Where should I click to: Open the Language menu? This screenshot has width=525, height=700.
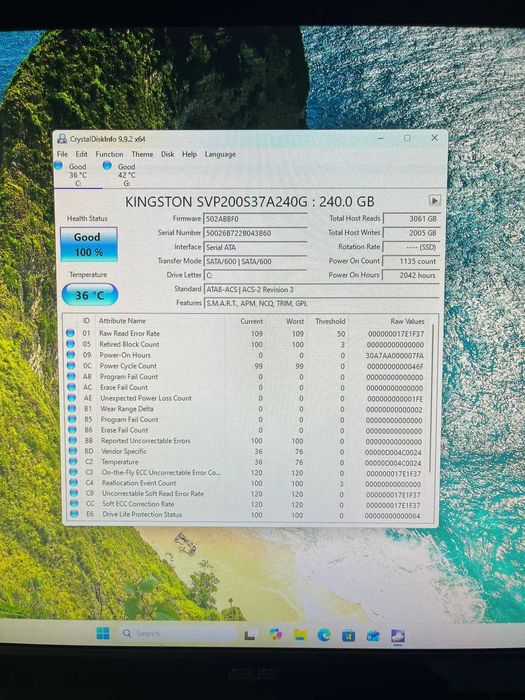(x=220, y=154)
